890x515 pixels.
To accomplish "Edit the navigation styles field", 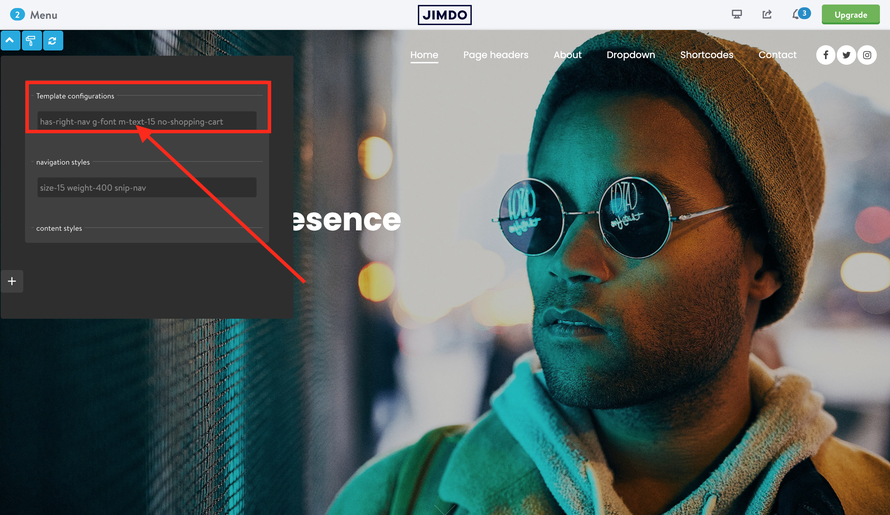I will (146, 187).
